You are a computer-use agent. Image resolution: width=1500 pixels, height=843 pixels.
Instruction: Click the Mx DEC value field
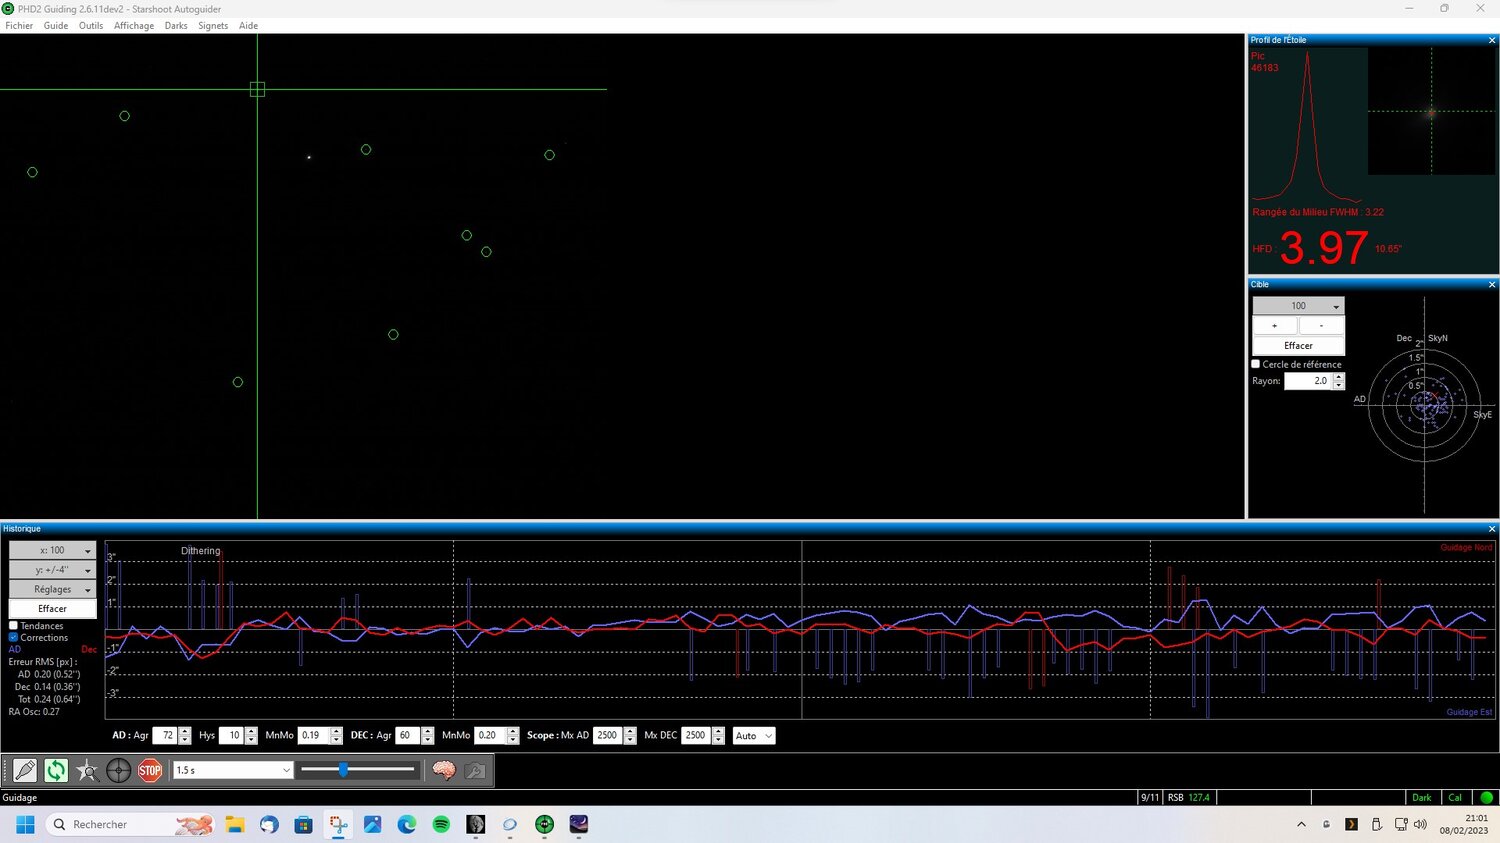pyautogui.click(x=696, y=736)
